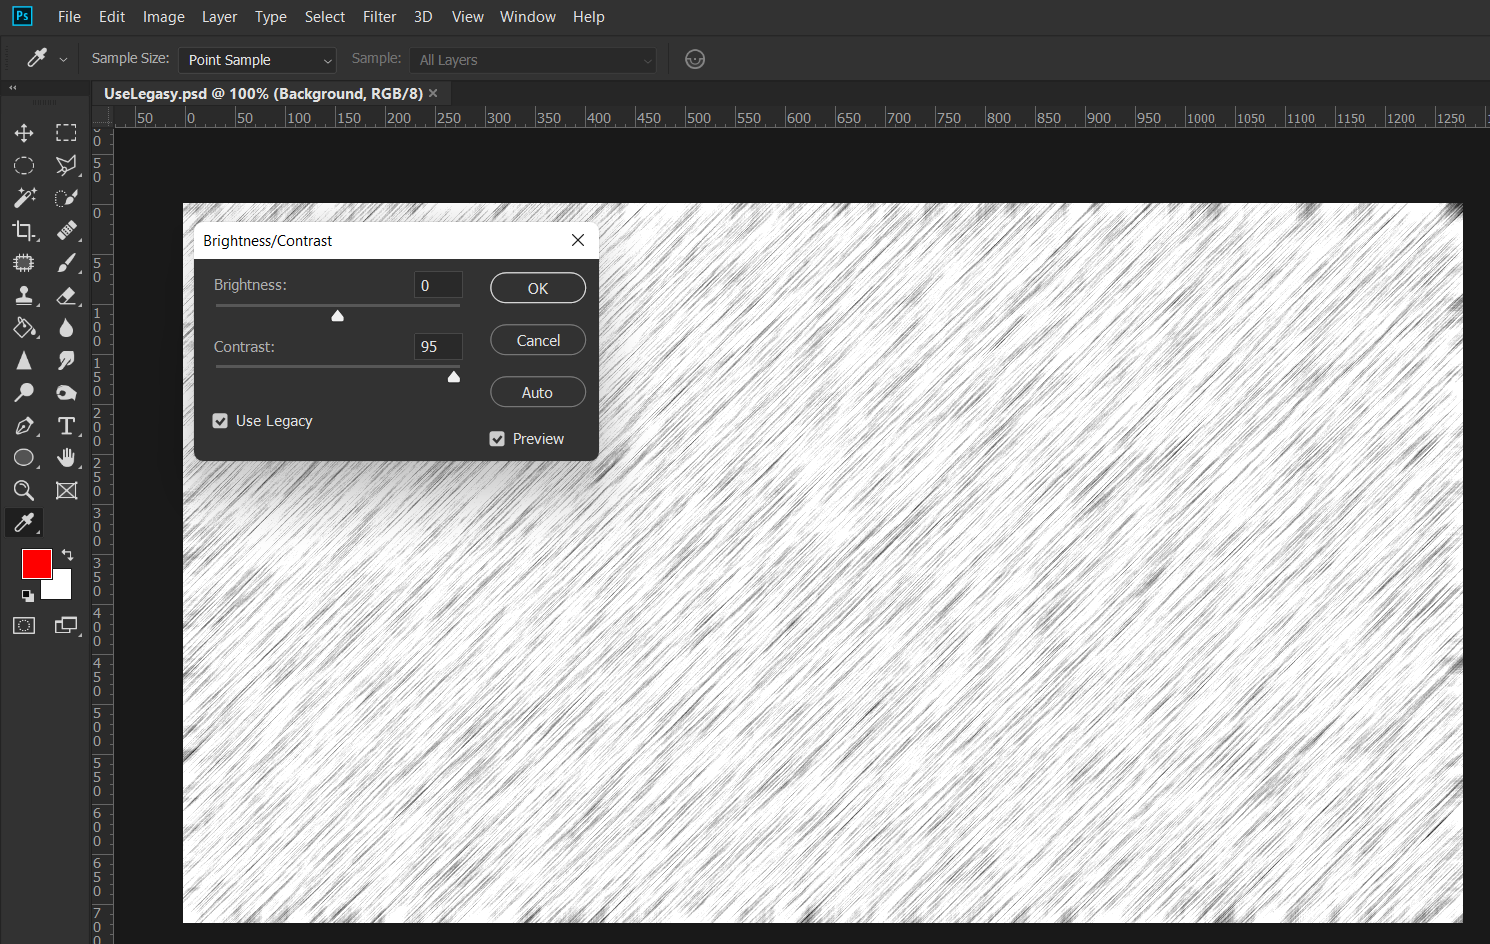The height and width of the screenshot is (944, 1490).
Task: Toggle Quick Mask mode at toolbar bottom
Action: click(24, 625)
